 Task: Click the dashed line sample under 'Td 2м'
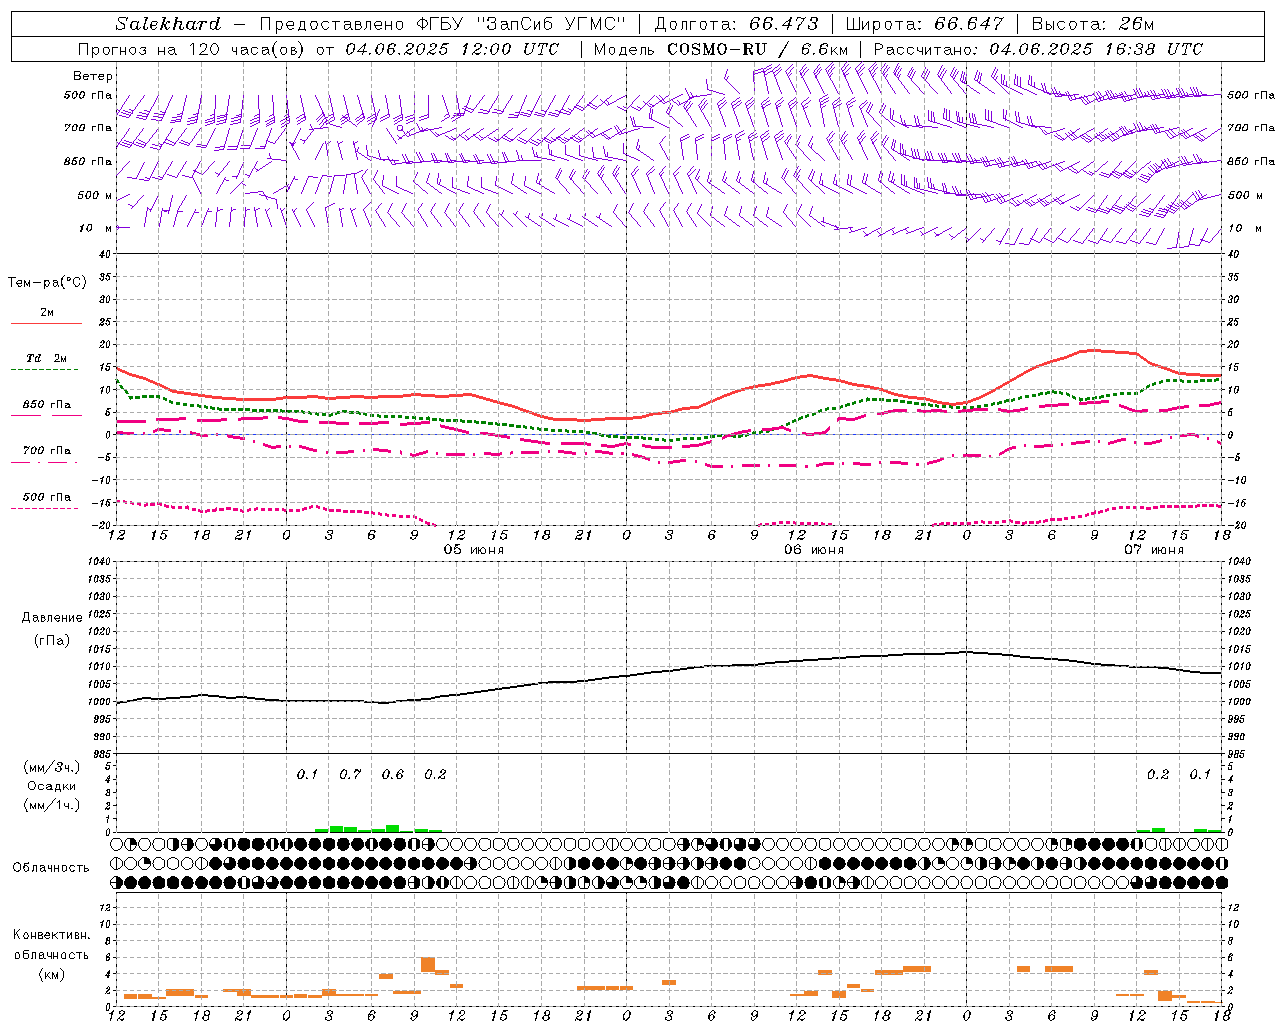pos(44,370)
